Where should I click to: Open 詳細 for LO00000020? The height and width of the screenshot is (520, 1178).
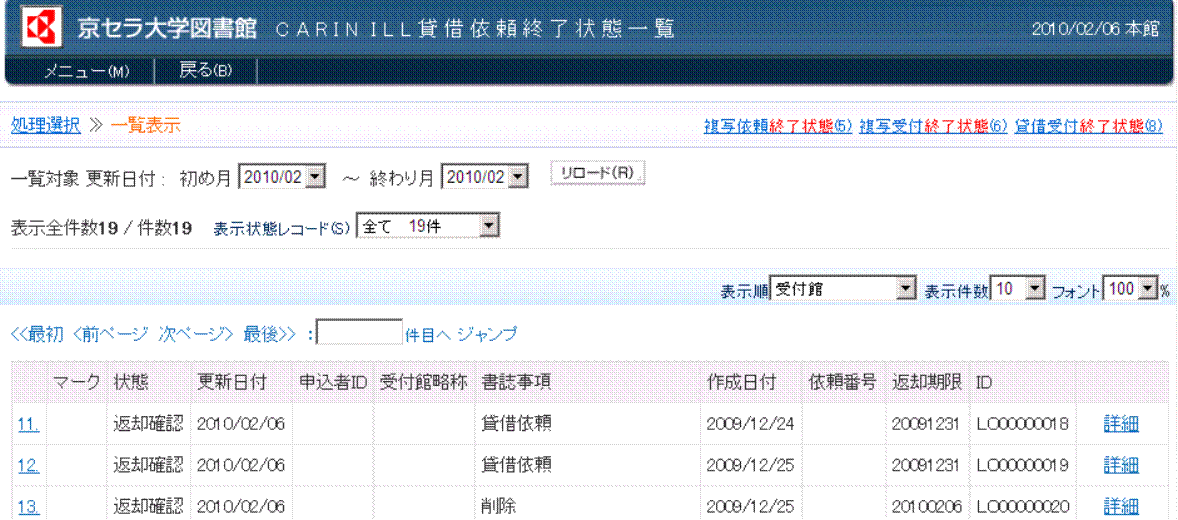click(1121, 507)
